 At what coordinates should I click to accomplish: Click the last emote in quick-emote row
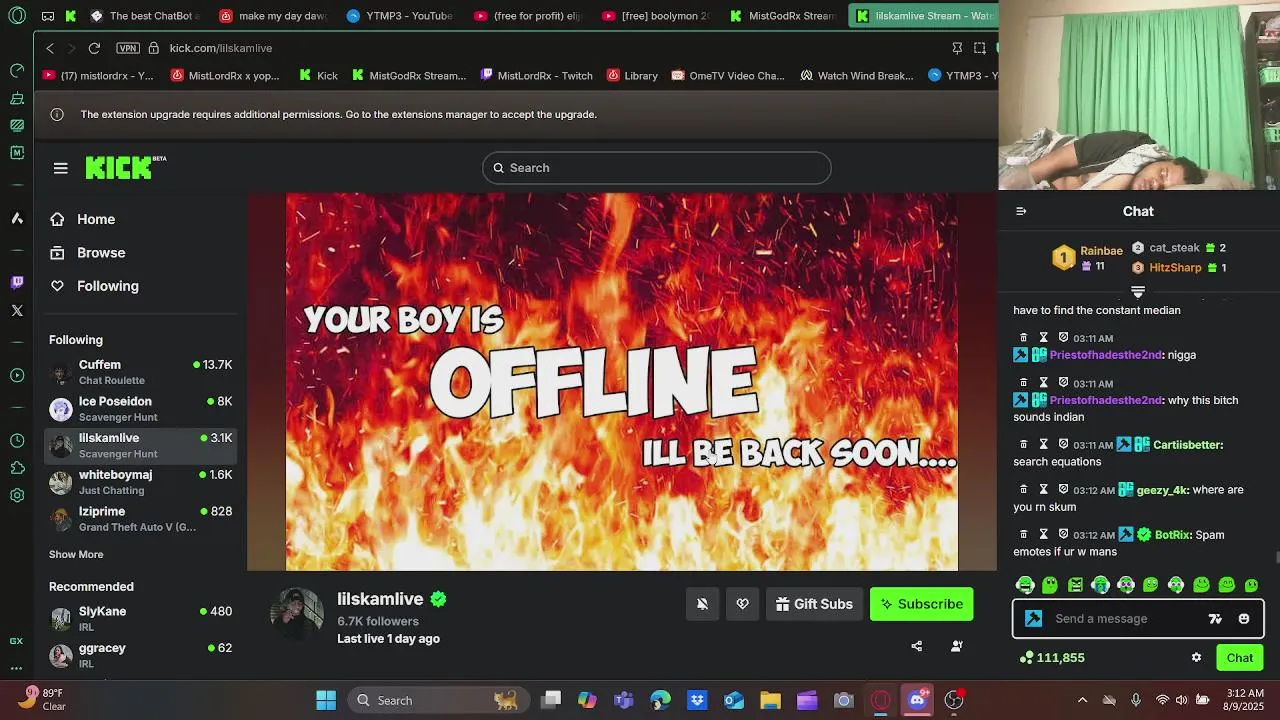(x=1252, y=585)
